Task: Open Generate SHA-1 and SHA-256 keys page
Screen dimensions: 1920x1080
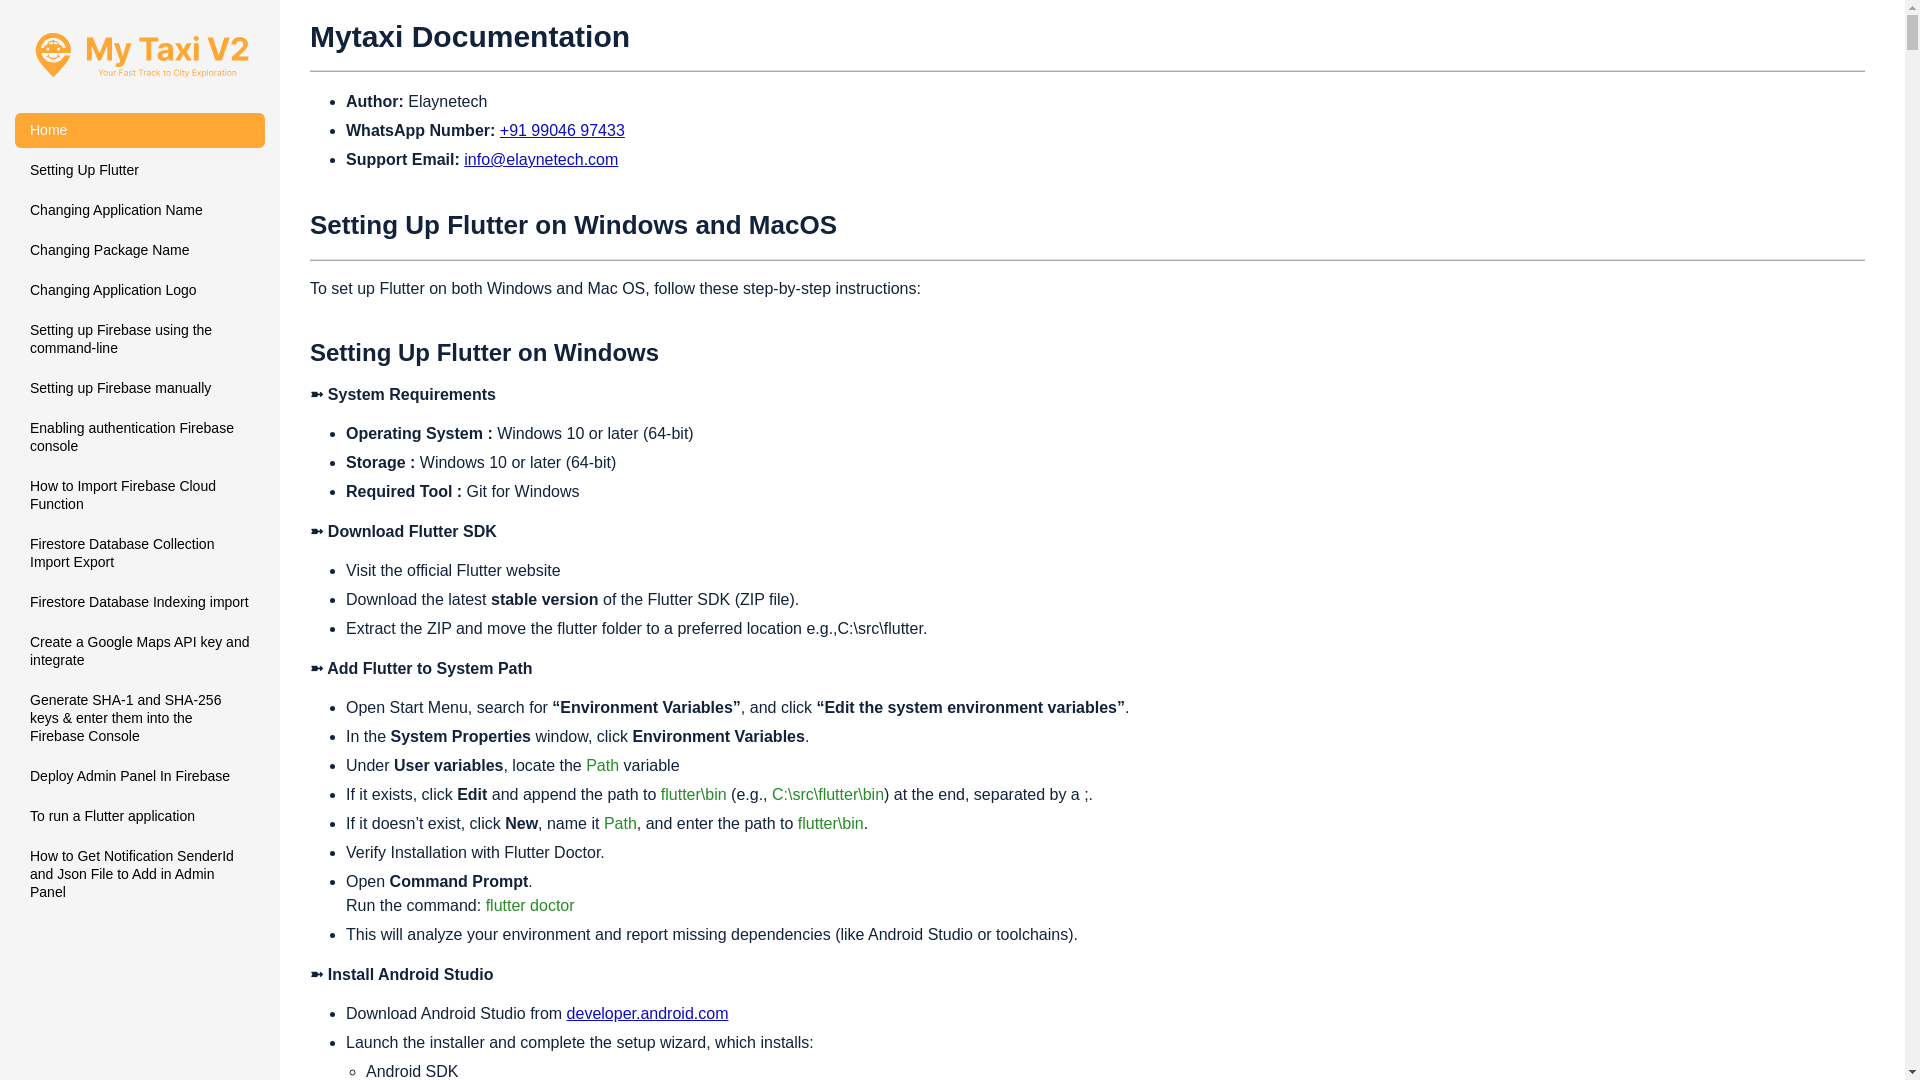Action: [x=140, y=718]
